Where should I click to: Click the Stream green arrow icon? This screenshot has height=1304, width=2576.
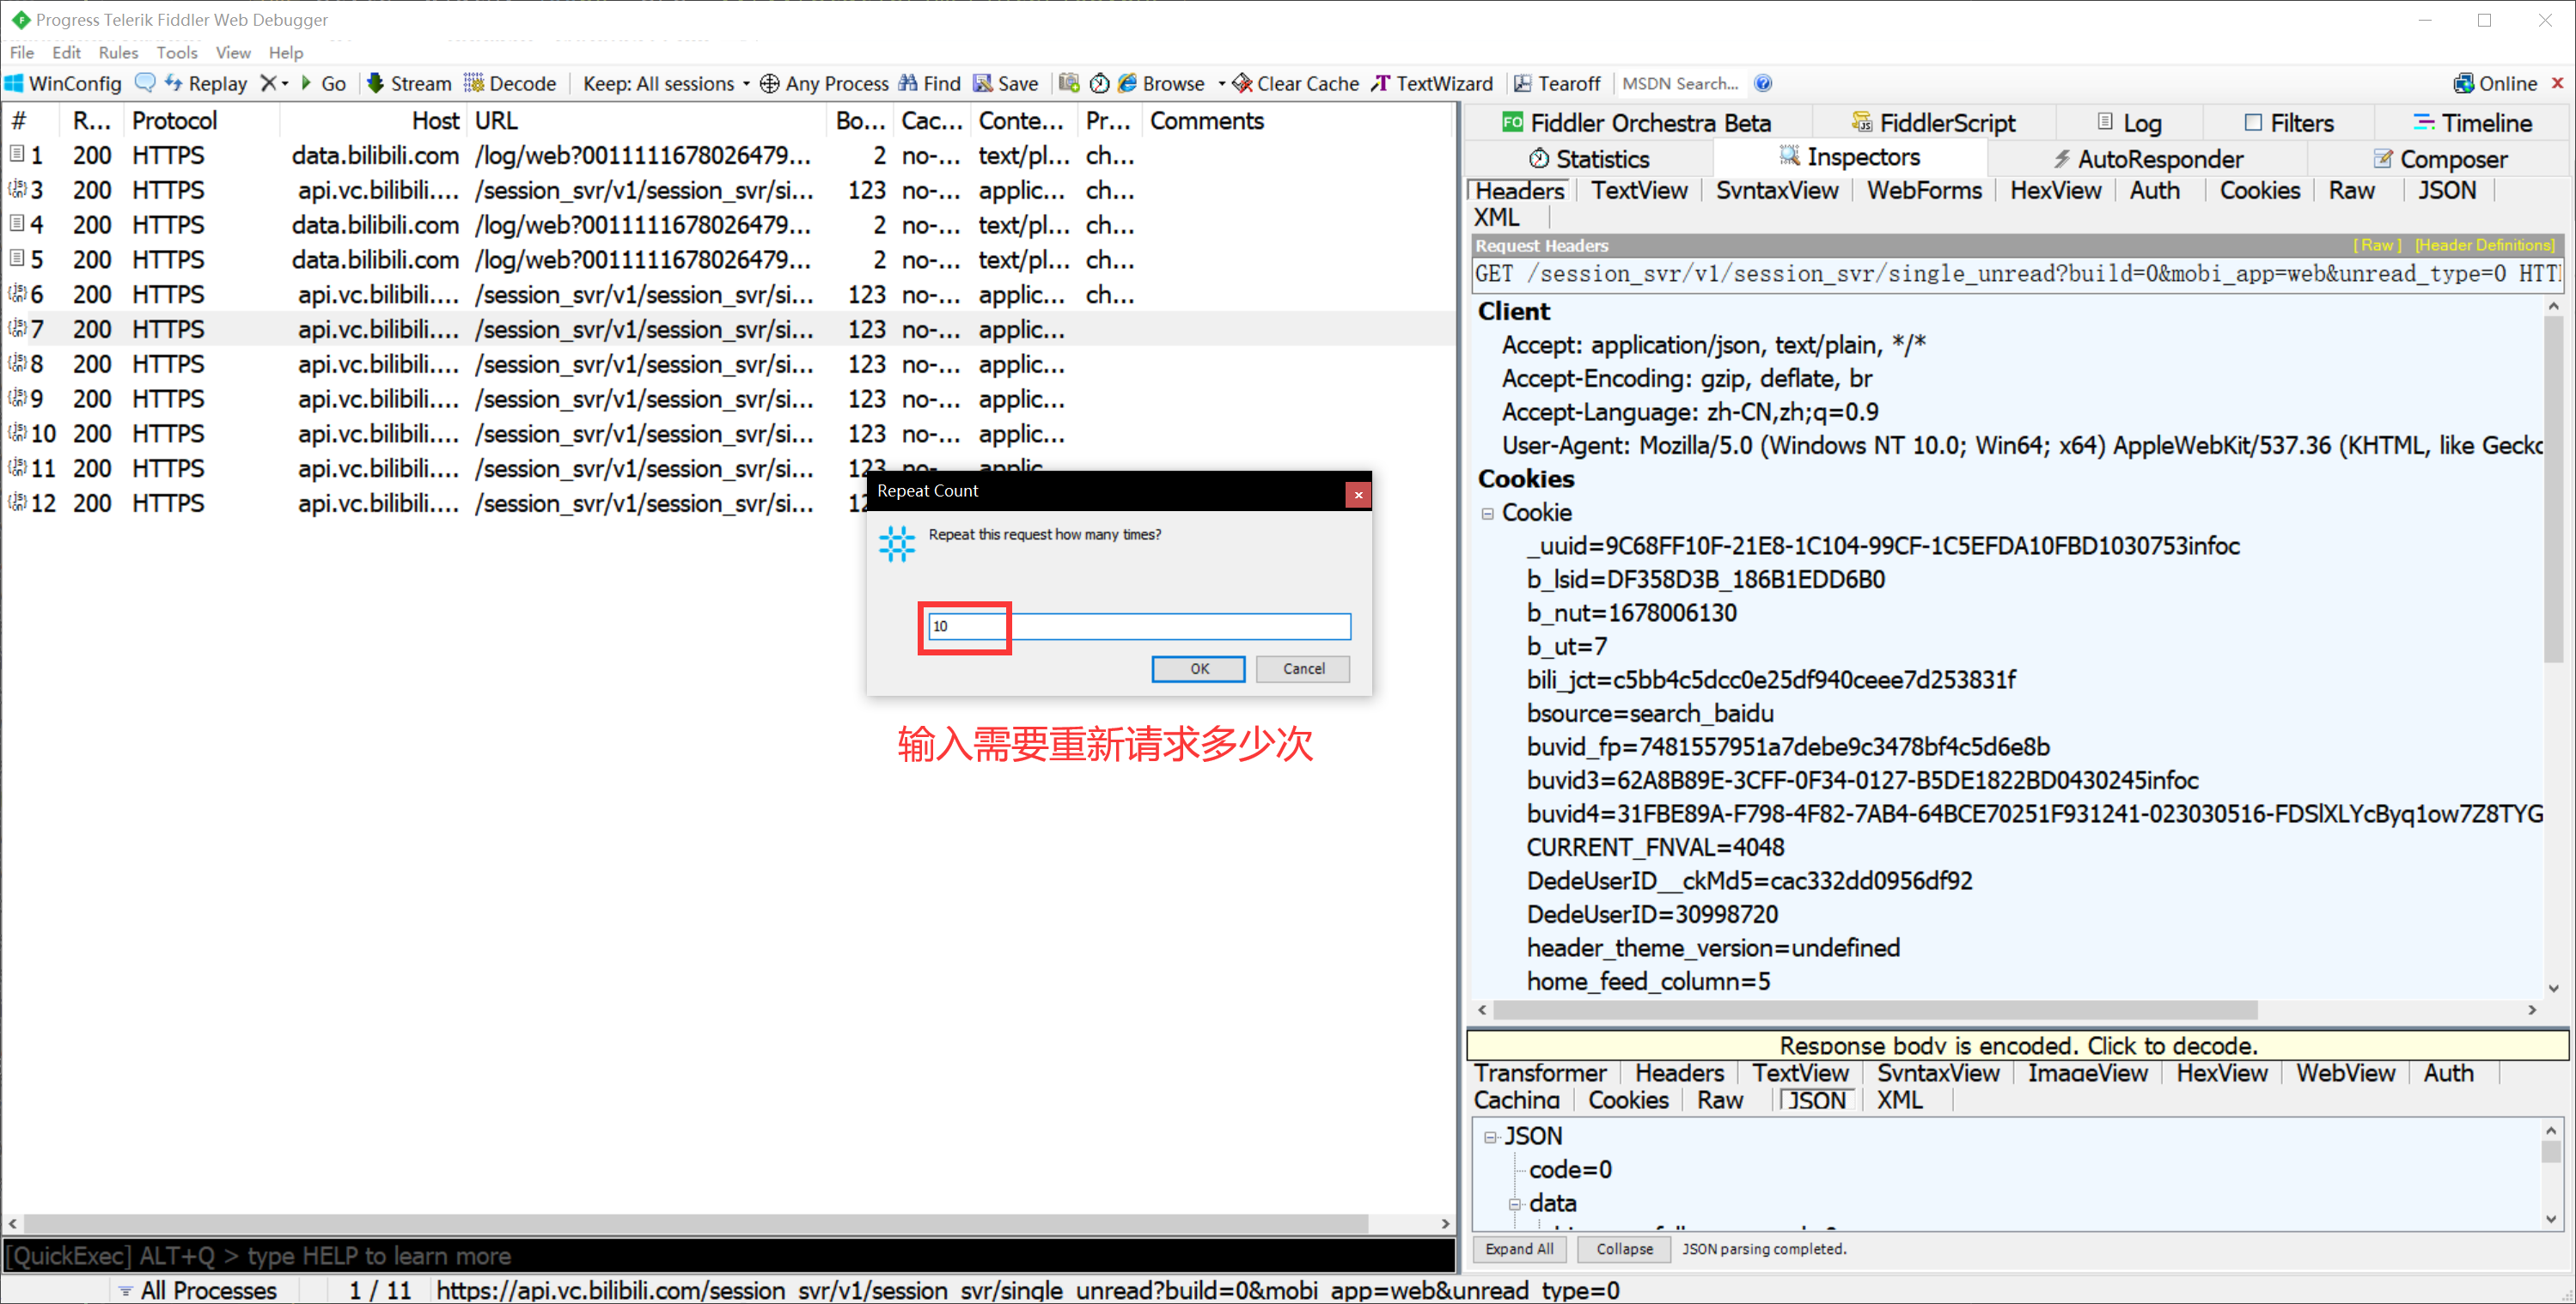pyautogui.click(x=375, y=83)
